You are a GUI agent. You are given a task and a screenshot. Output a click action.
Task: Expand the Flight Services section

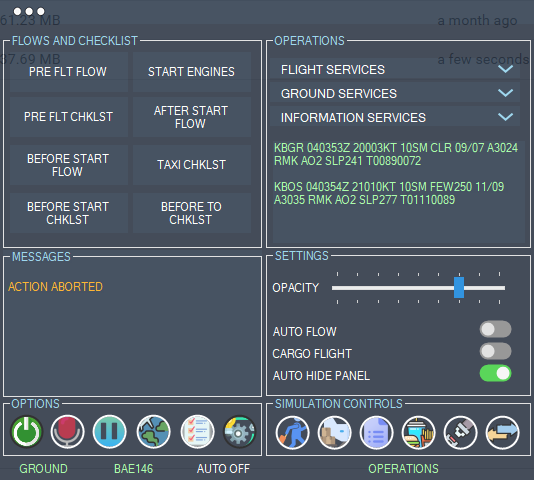(x=395, y=69)
